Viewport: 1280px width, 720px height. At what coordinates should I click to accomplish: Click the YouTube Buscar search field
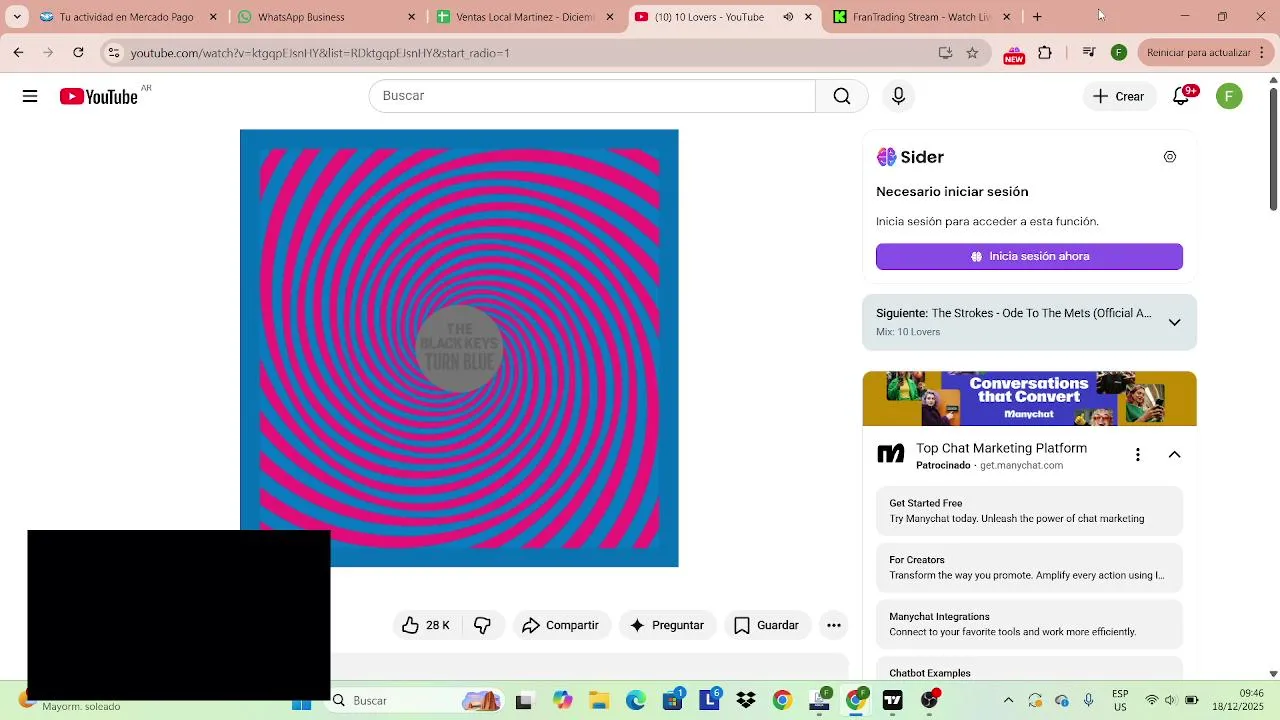pyautogui.click(x=592, y=96)
